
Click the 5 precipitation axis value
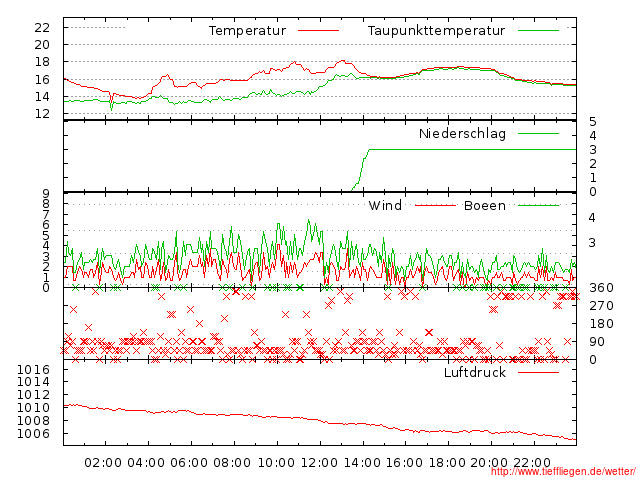(x=593, y=122)
